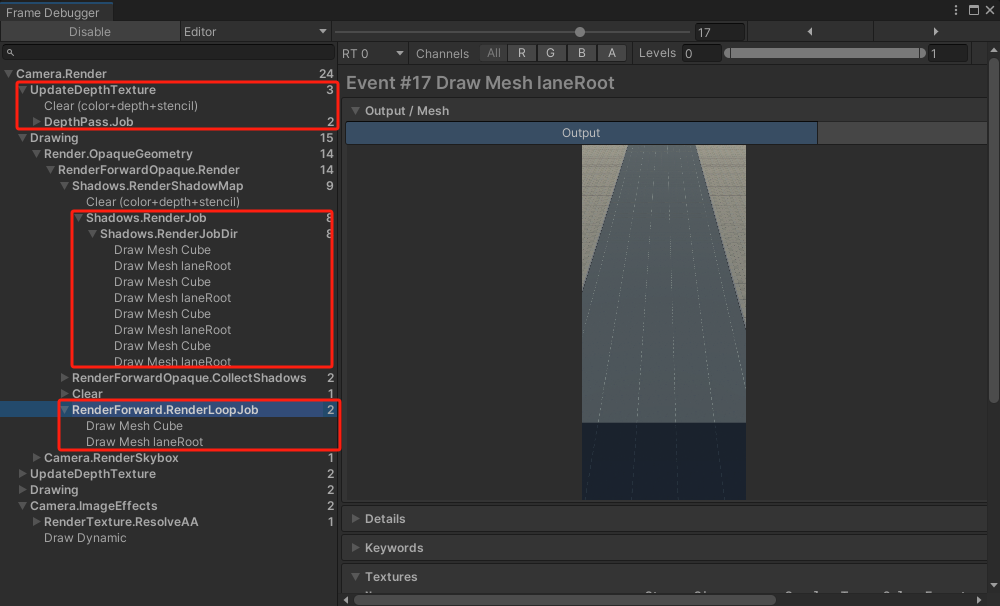The width and height of the screenshot is (1000, 606).
Task: Click the horizontal scrollbar at panel bottom
Action: pyautogui.click(x=564, y=600)
